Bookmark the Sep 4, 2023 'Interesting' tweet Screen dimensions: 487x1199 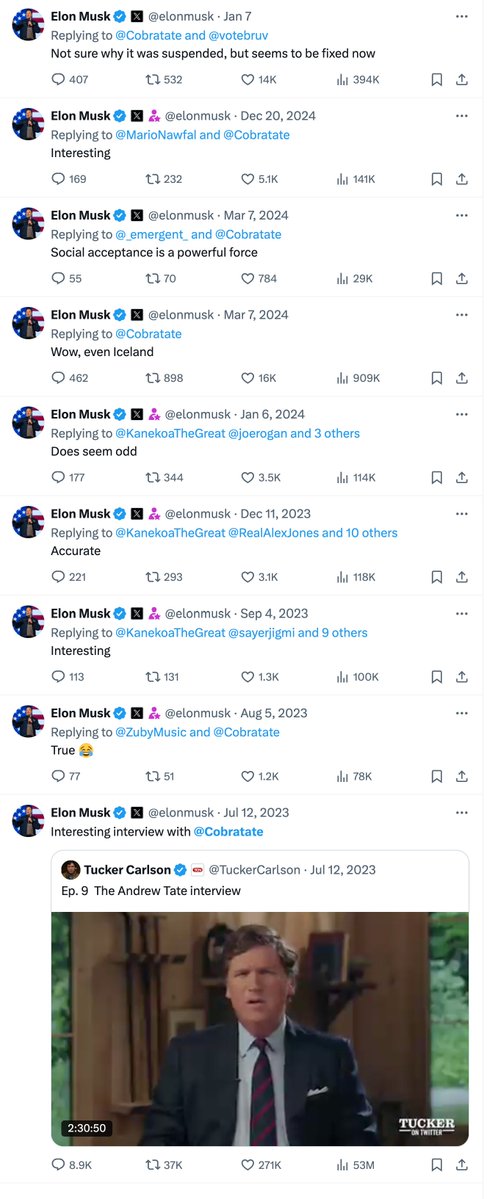click(x=437, y=677)
